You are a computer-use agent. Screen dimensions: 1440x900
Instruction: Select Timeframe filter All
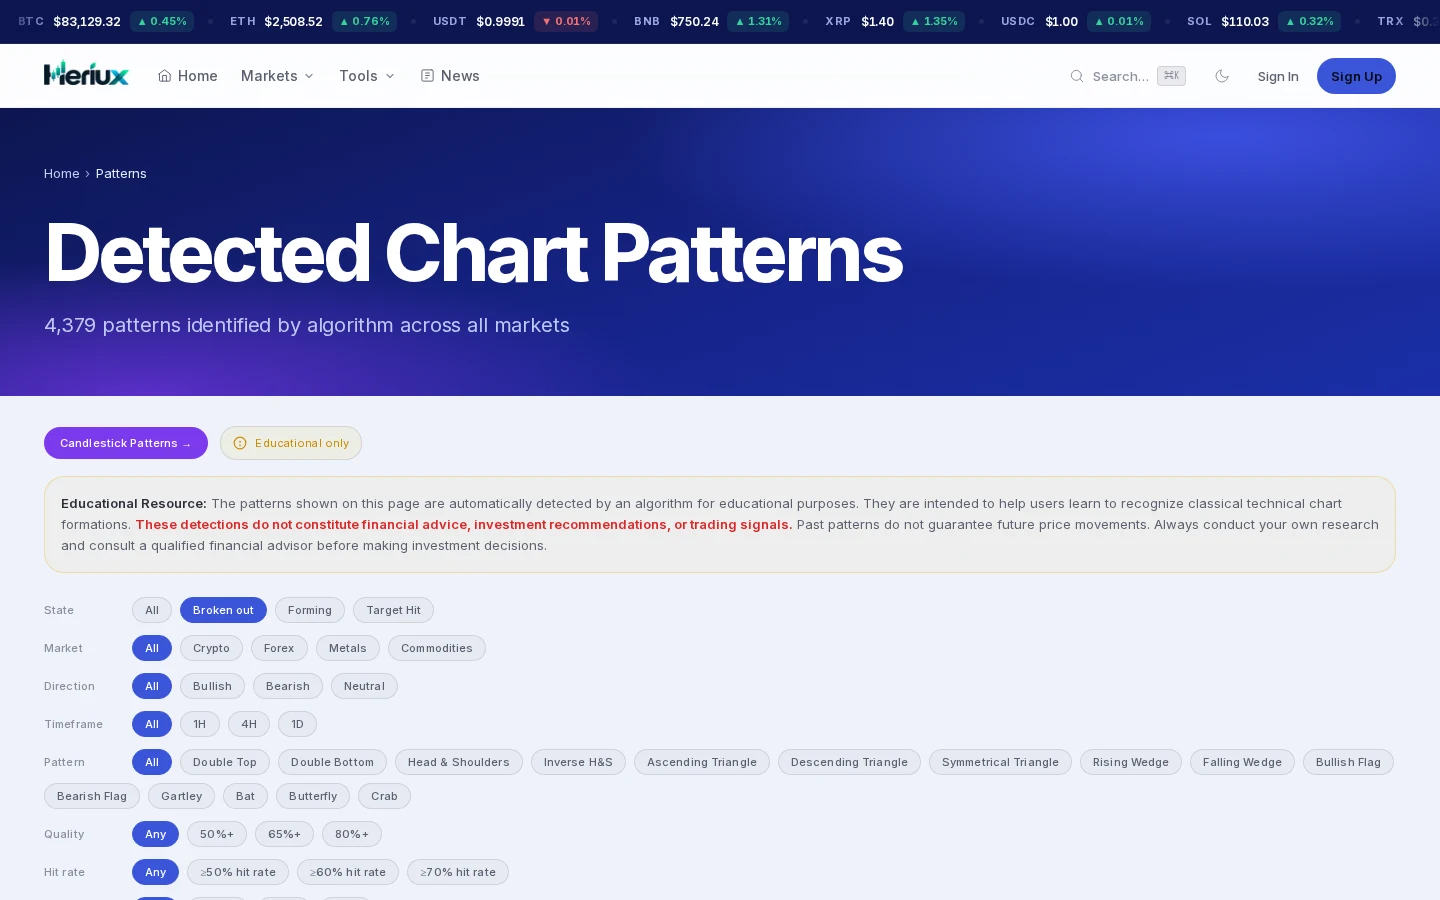[x=152, y=724]
